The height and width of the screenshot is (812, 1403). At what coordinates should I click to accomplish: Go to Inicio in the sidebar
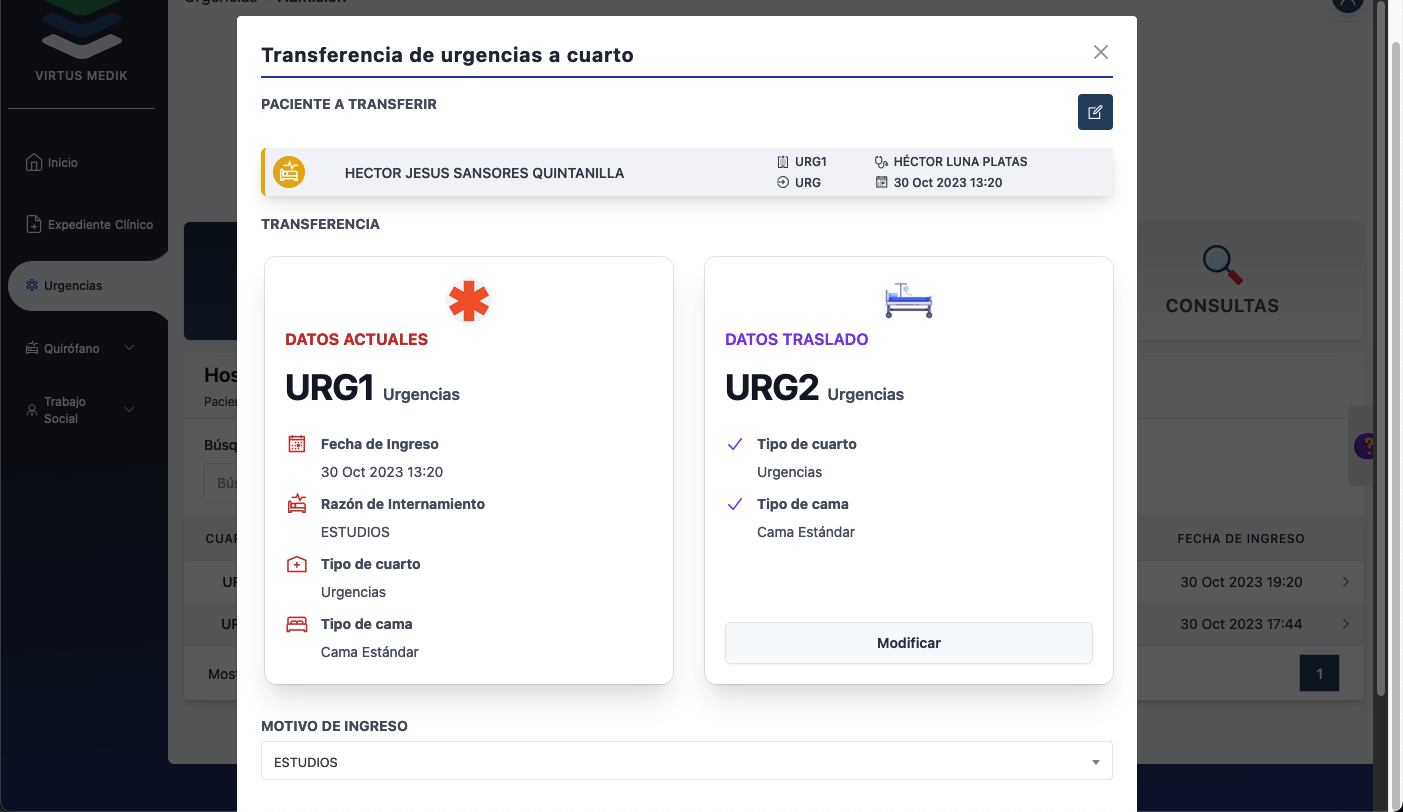pos(62,162)
